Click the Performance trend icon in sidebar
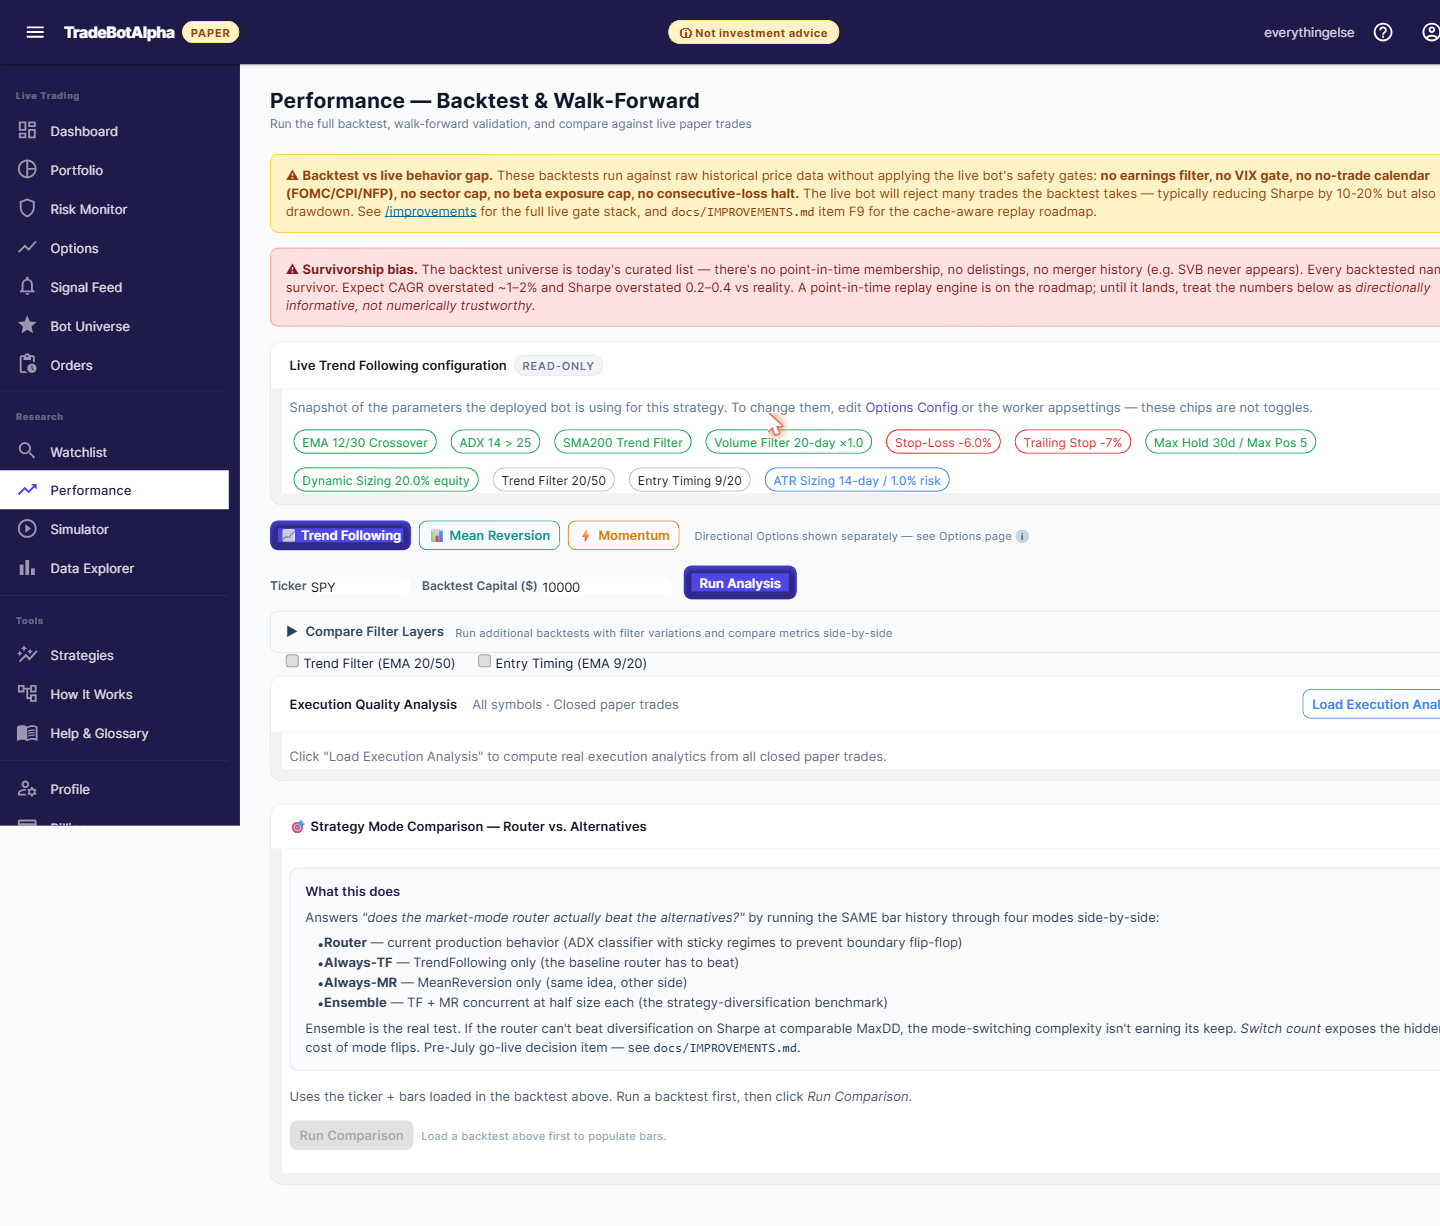The image size is (1440, 1226). [27, 490]
